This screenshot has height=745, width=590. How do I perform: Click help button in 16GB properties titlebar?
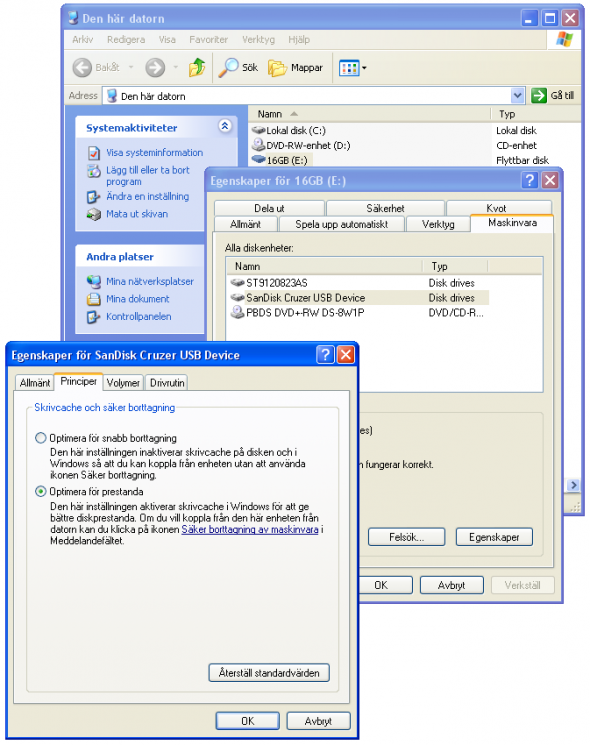coord(530,180)
